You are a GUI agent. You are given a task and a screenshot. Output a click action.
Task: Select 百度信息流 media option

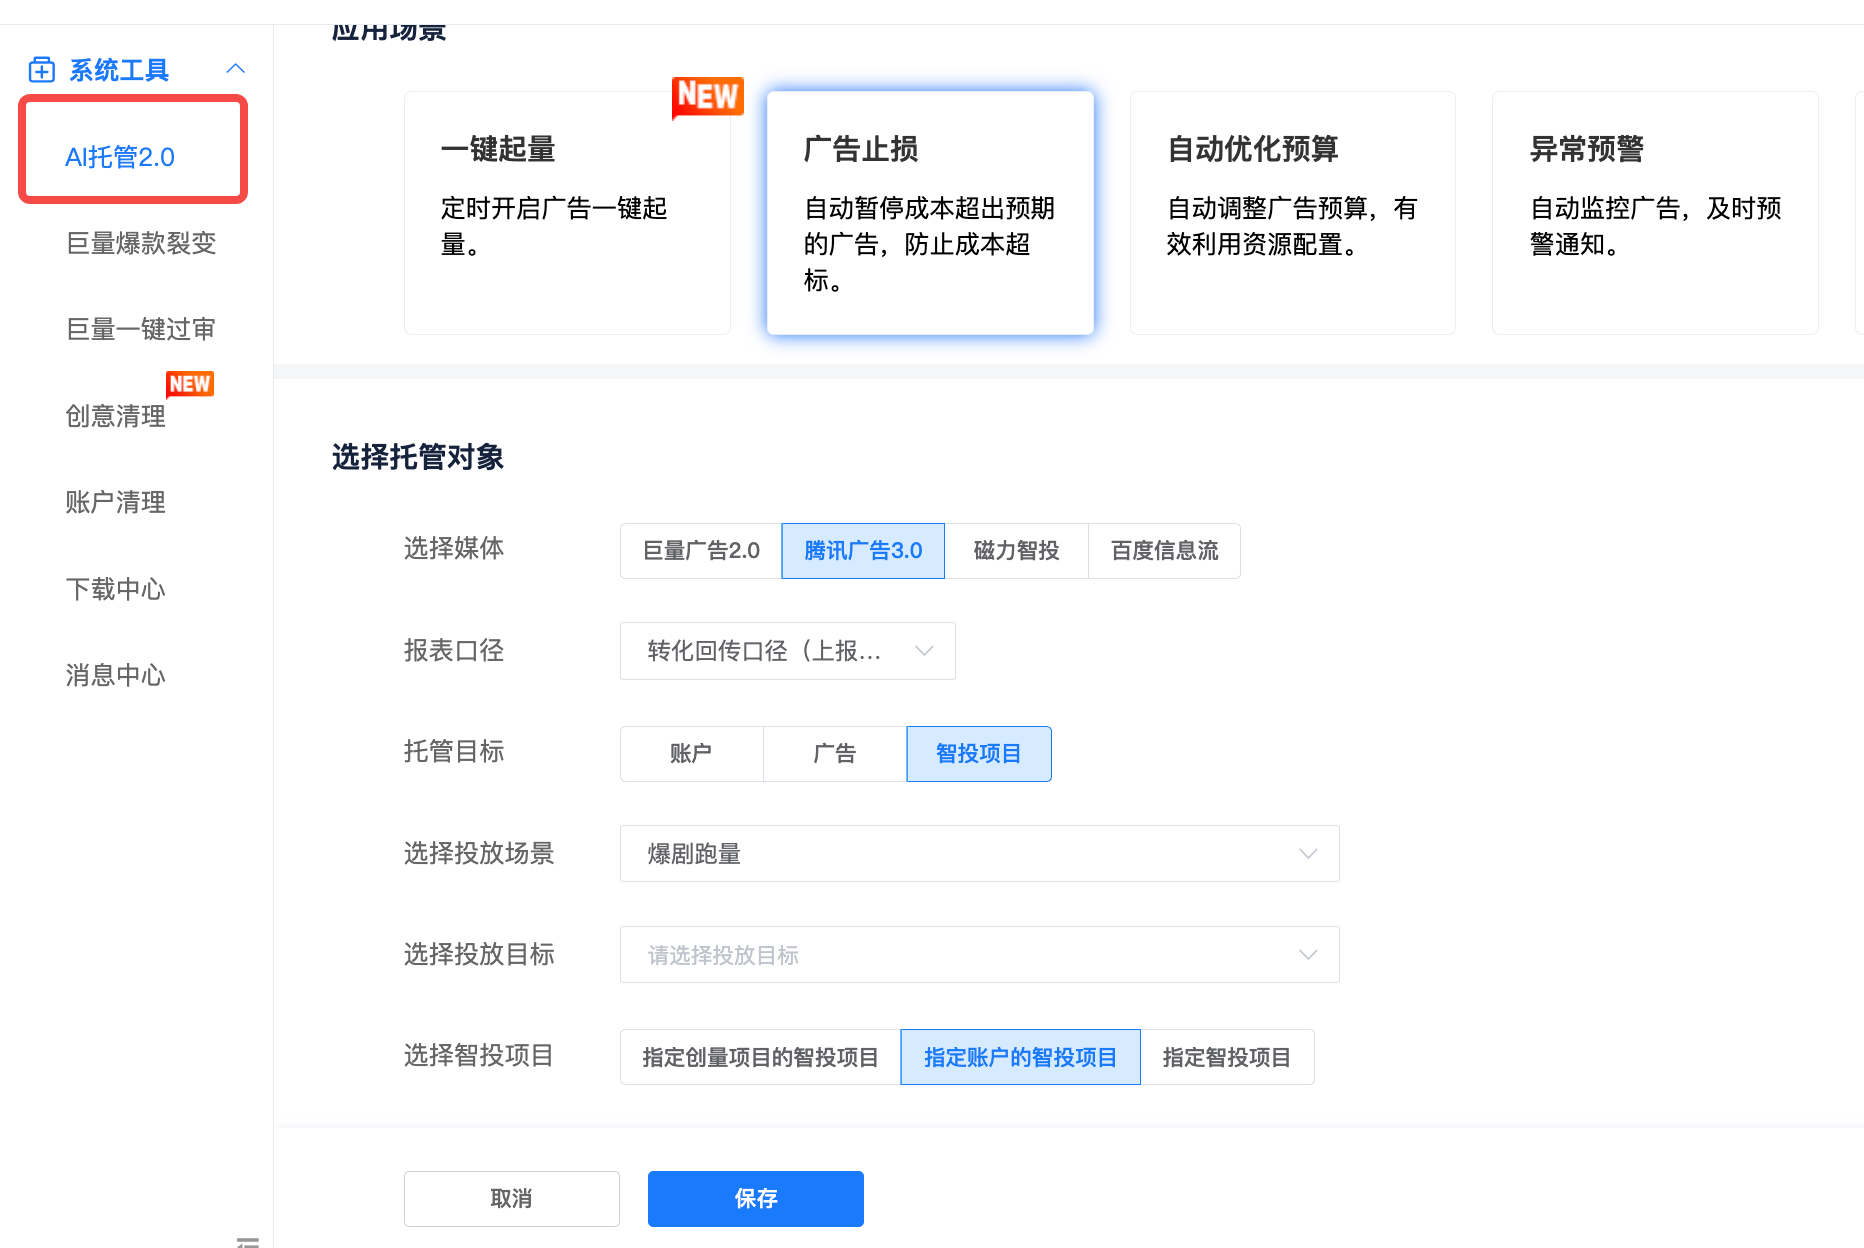point(1164,551)
